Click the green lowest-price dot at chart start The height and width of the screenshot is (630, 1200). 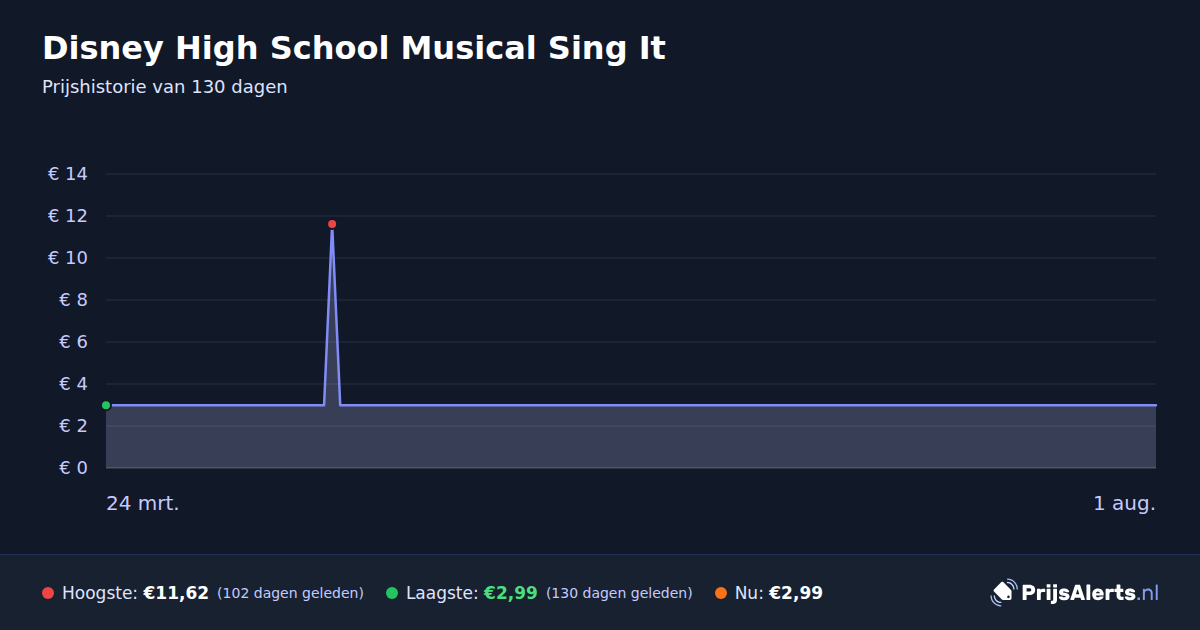point(106,405)
